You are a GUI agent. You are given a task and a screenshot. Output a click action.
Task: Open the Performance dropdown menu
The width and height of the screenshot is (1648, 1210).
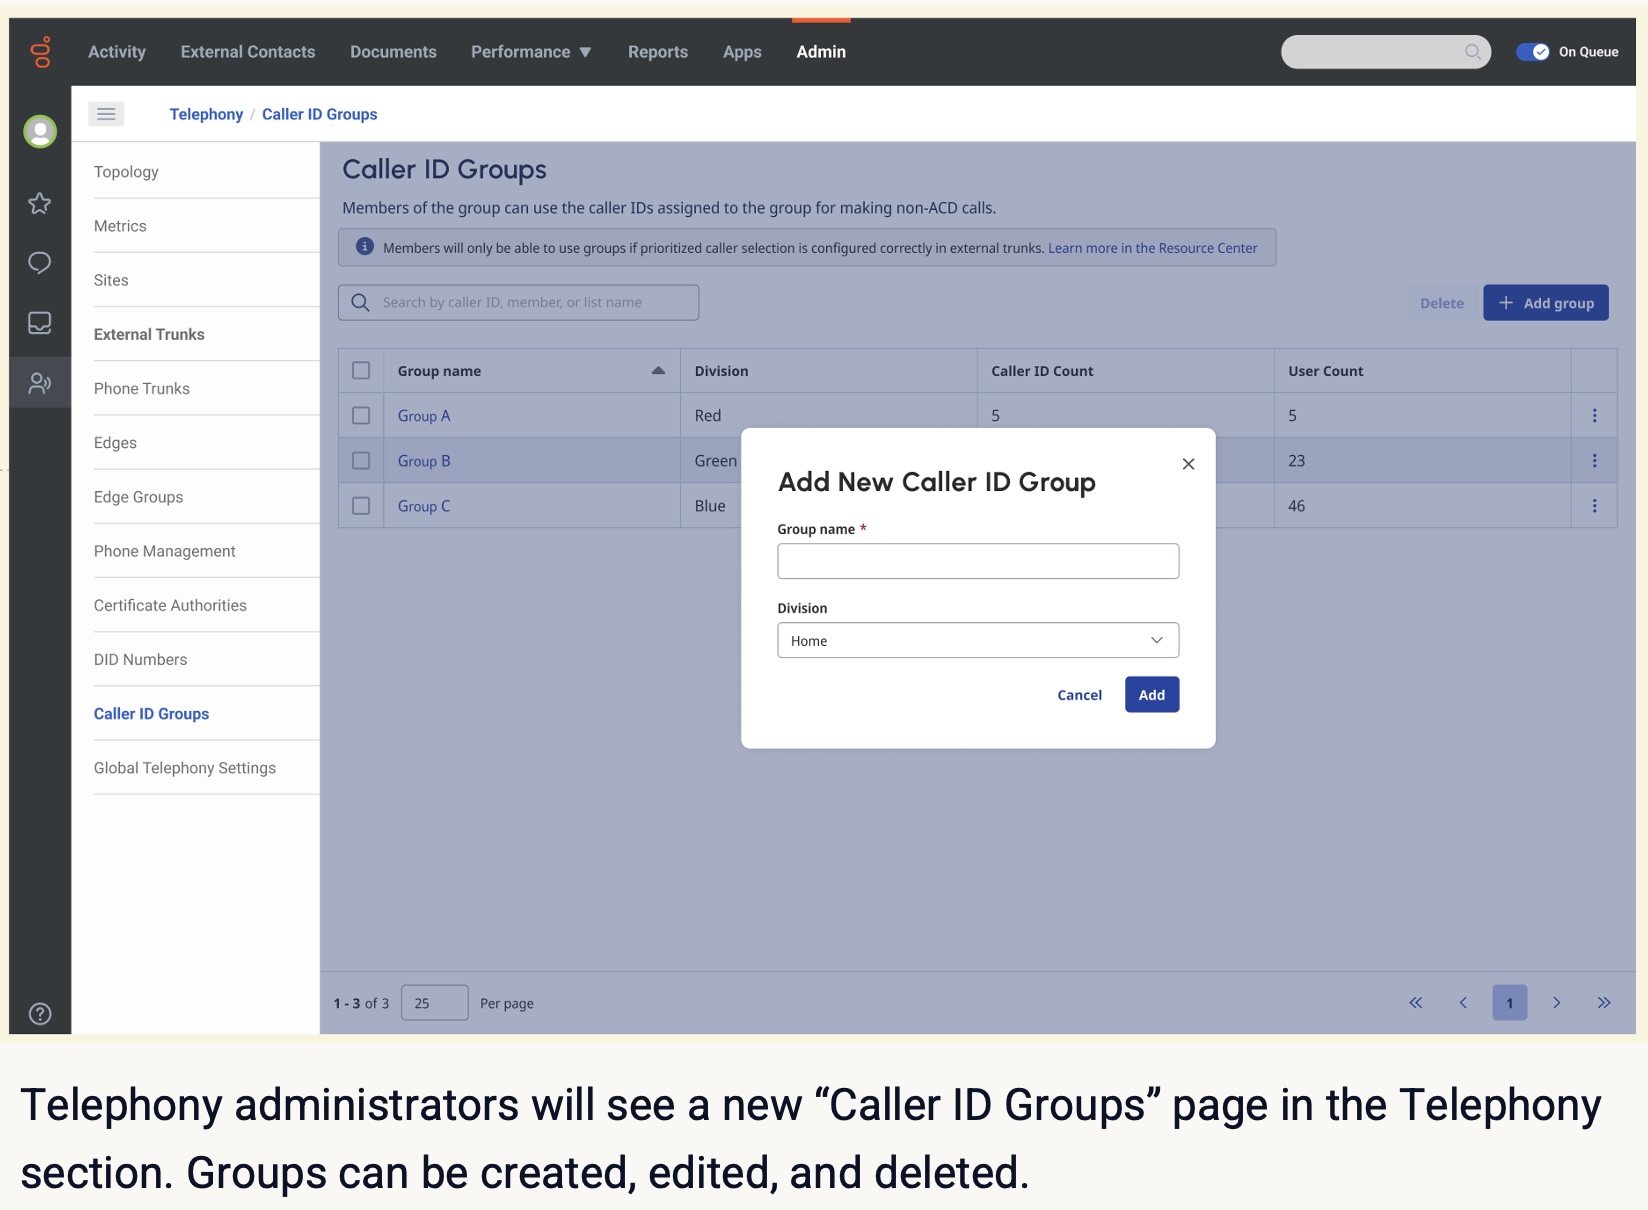click(531, 52)
